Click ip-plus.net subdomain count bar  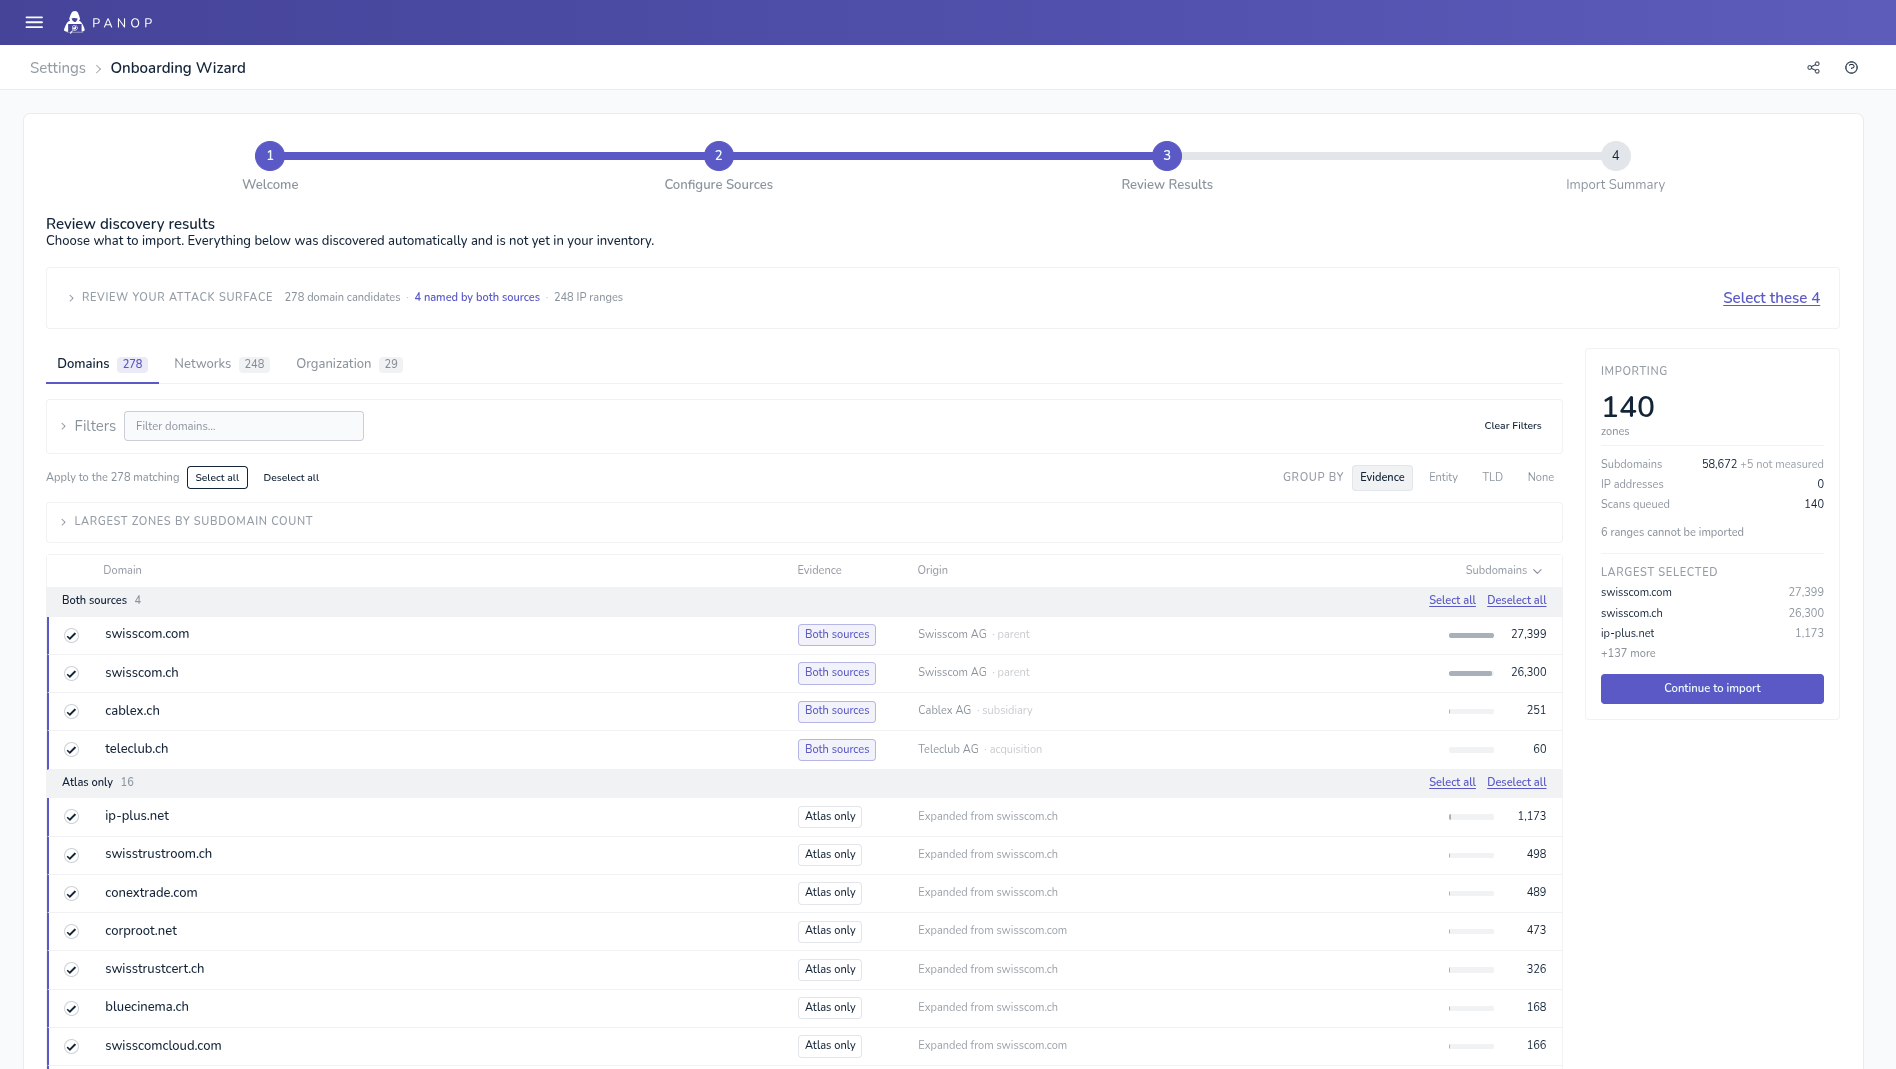(x=1471, y=817)
